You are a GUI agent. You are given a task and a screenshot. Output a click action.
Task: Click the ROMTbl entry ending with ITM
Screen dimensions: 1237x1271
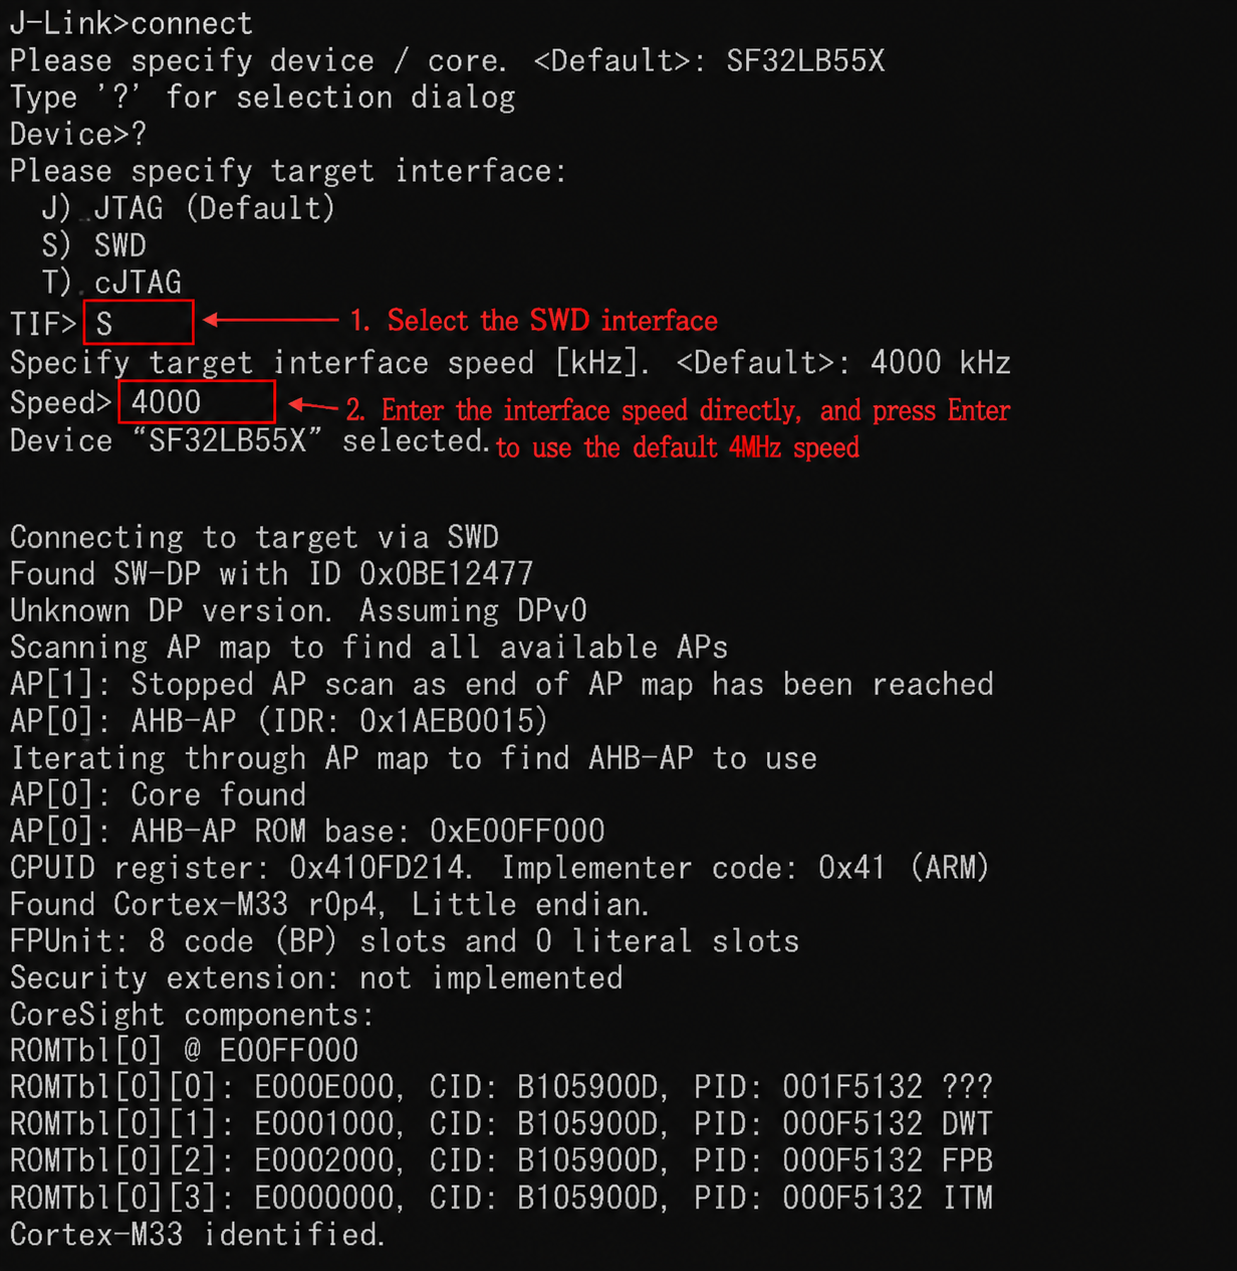pyautogui.click(x=501, y=1198)
